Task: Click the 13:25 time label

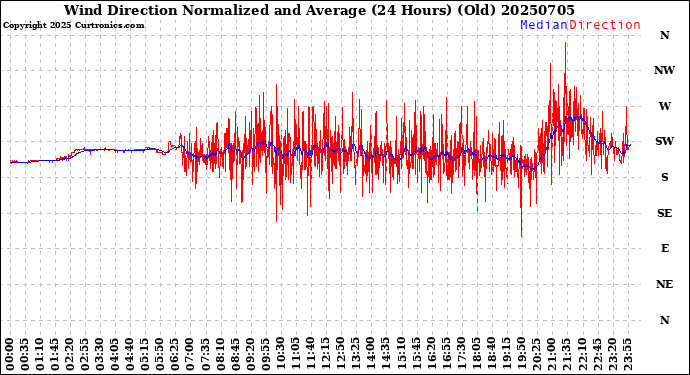Action: (x=356, y=354)
